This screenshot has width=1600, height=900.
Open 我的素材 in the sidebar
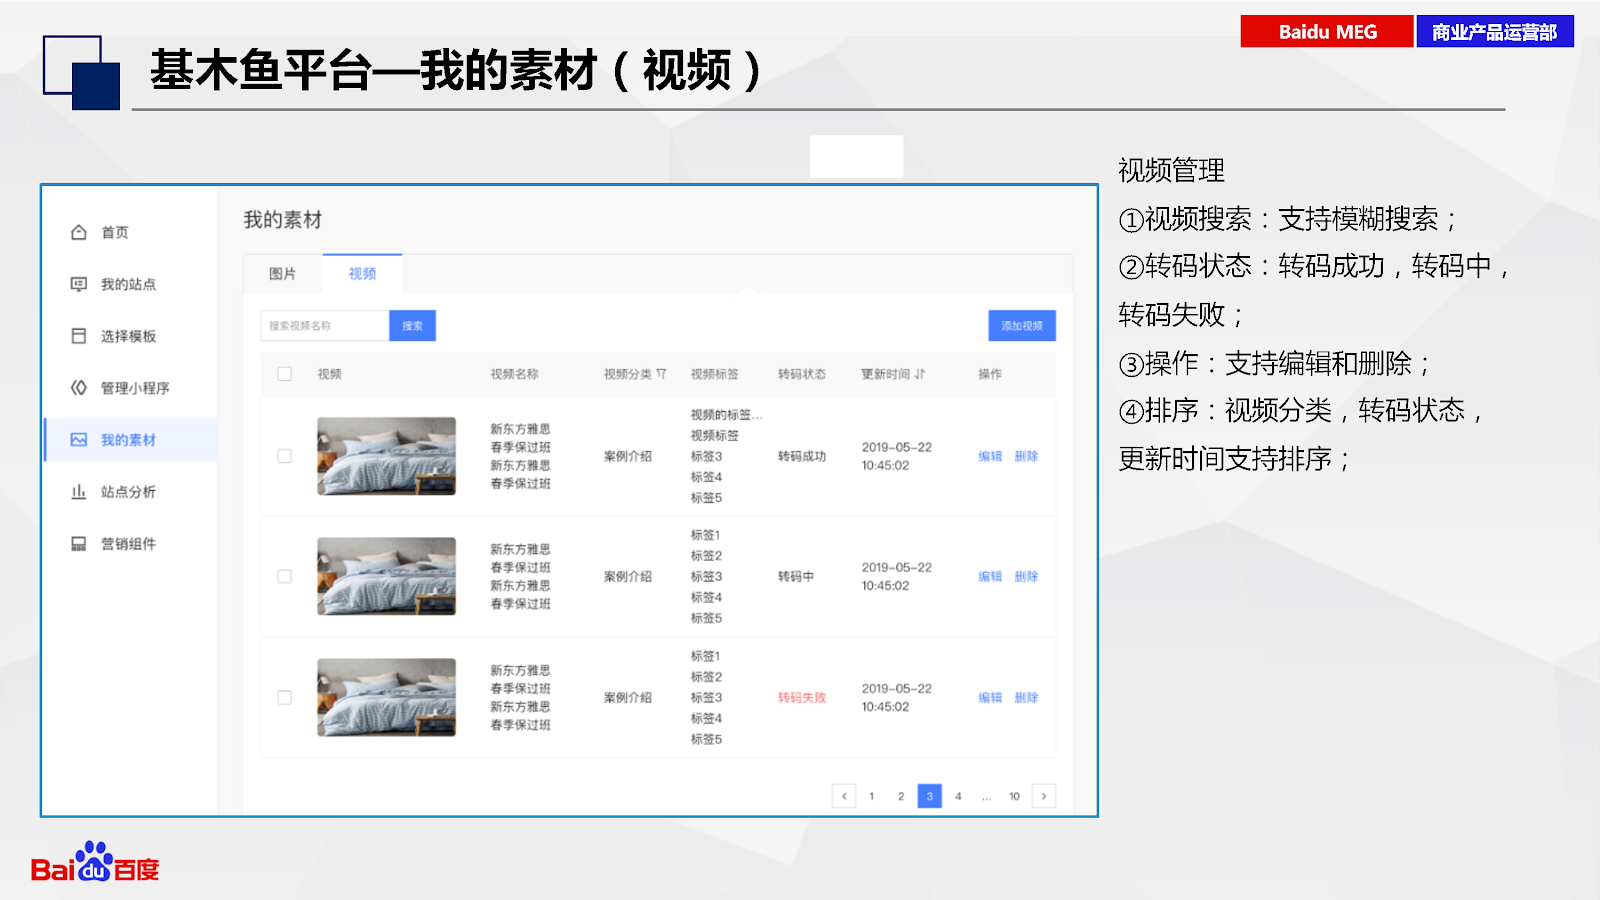[x=131, y=440]
